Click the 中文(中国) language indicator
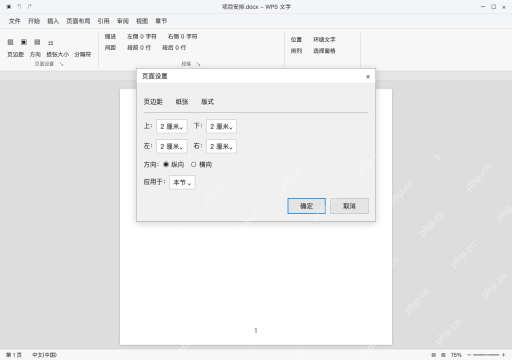 click(44, 355)
